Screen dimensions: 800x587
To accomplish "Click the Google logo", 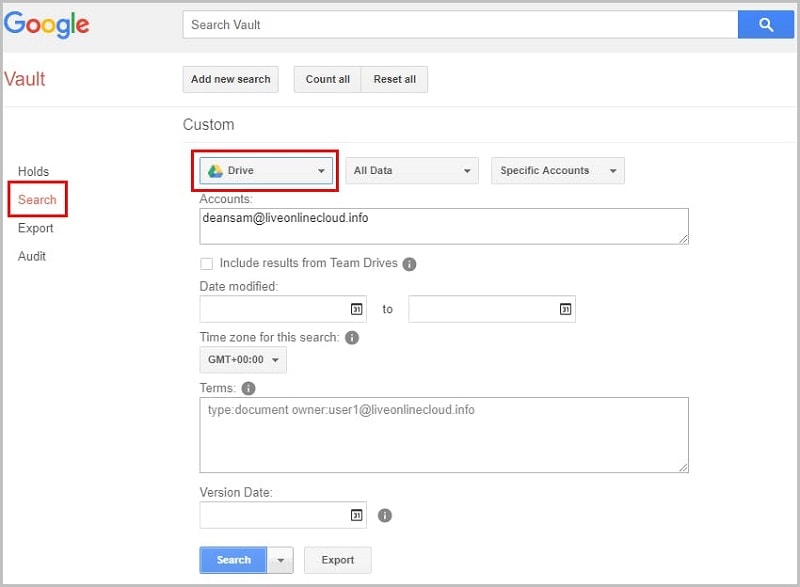I will (46, 24).
